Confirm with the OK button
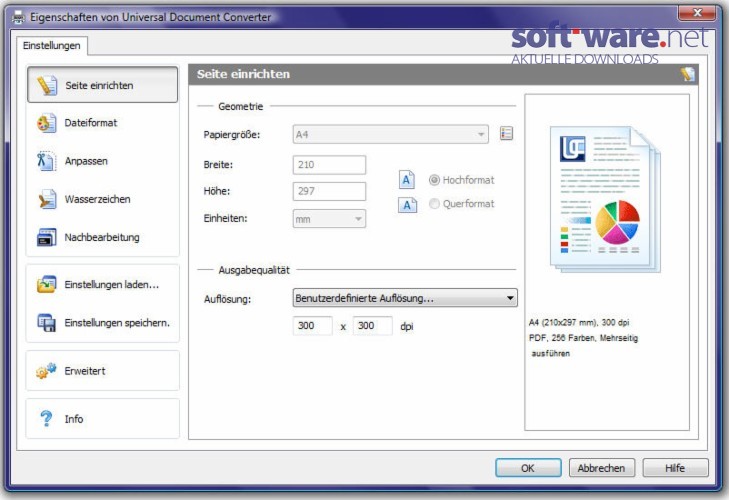This screenshot has height=500, width=729. tap(528, 468)
